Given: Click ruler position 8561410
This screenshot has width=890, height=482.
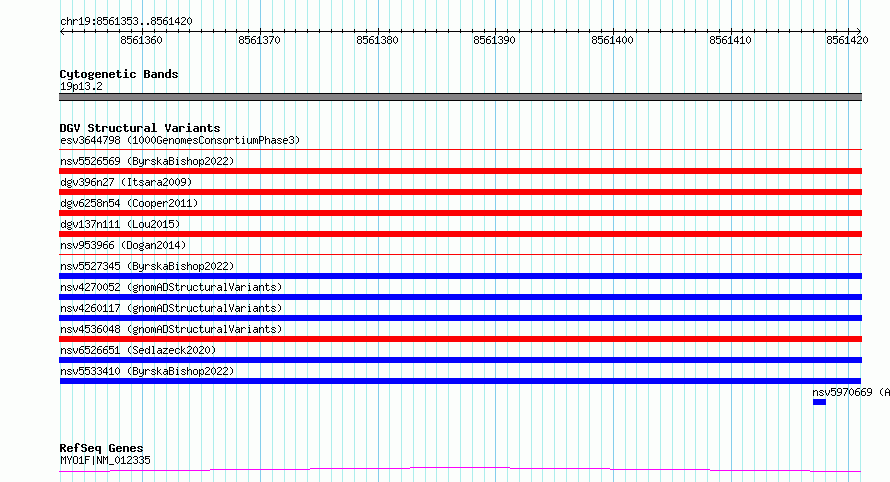Looking at the screenshot, I should [x=731, y=40].
